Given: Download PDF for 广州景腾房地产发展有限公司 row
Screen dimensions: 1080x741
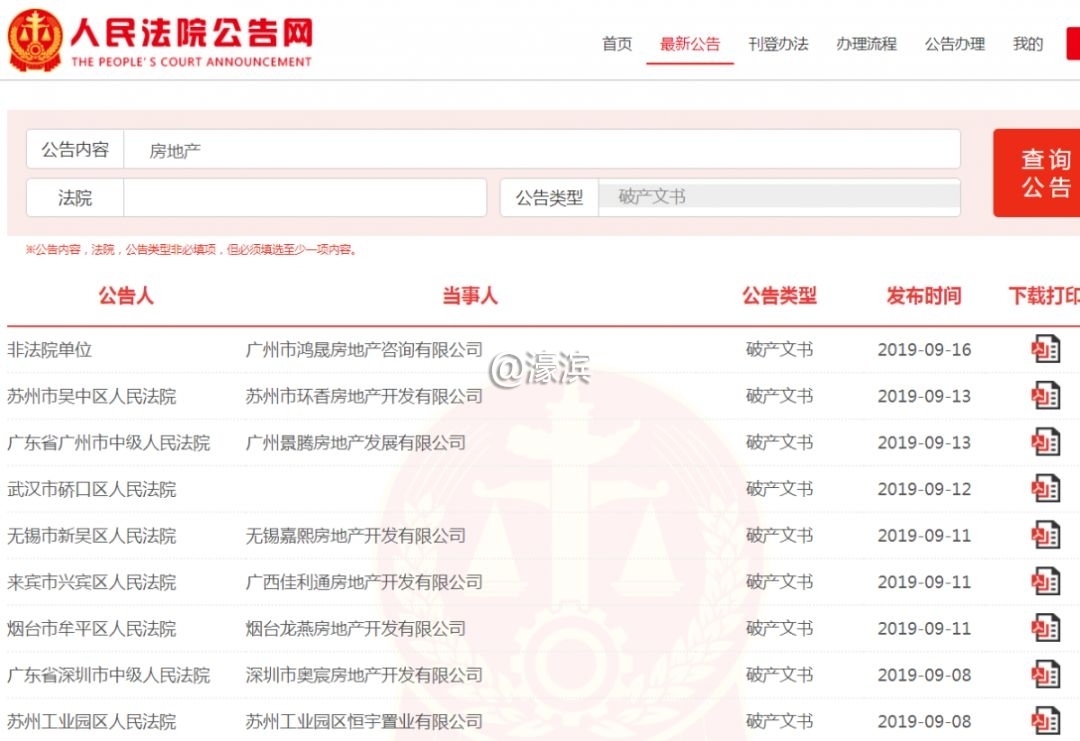Looking at the screenshot, I should pos(1045,442).
